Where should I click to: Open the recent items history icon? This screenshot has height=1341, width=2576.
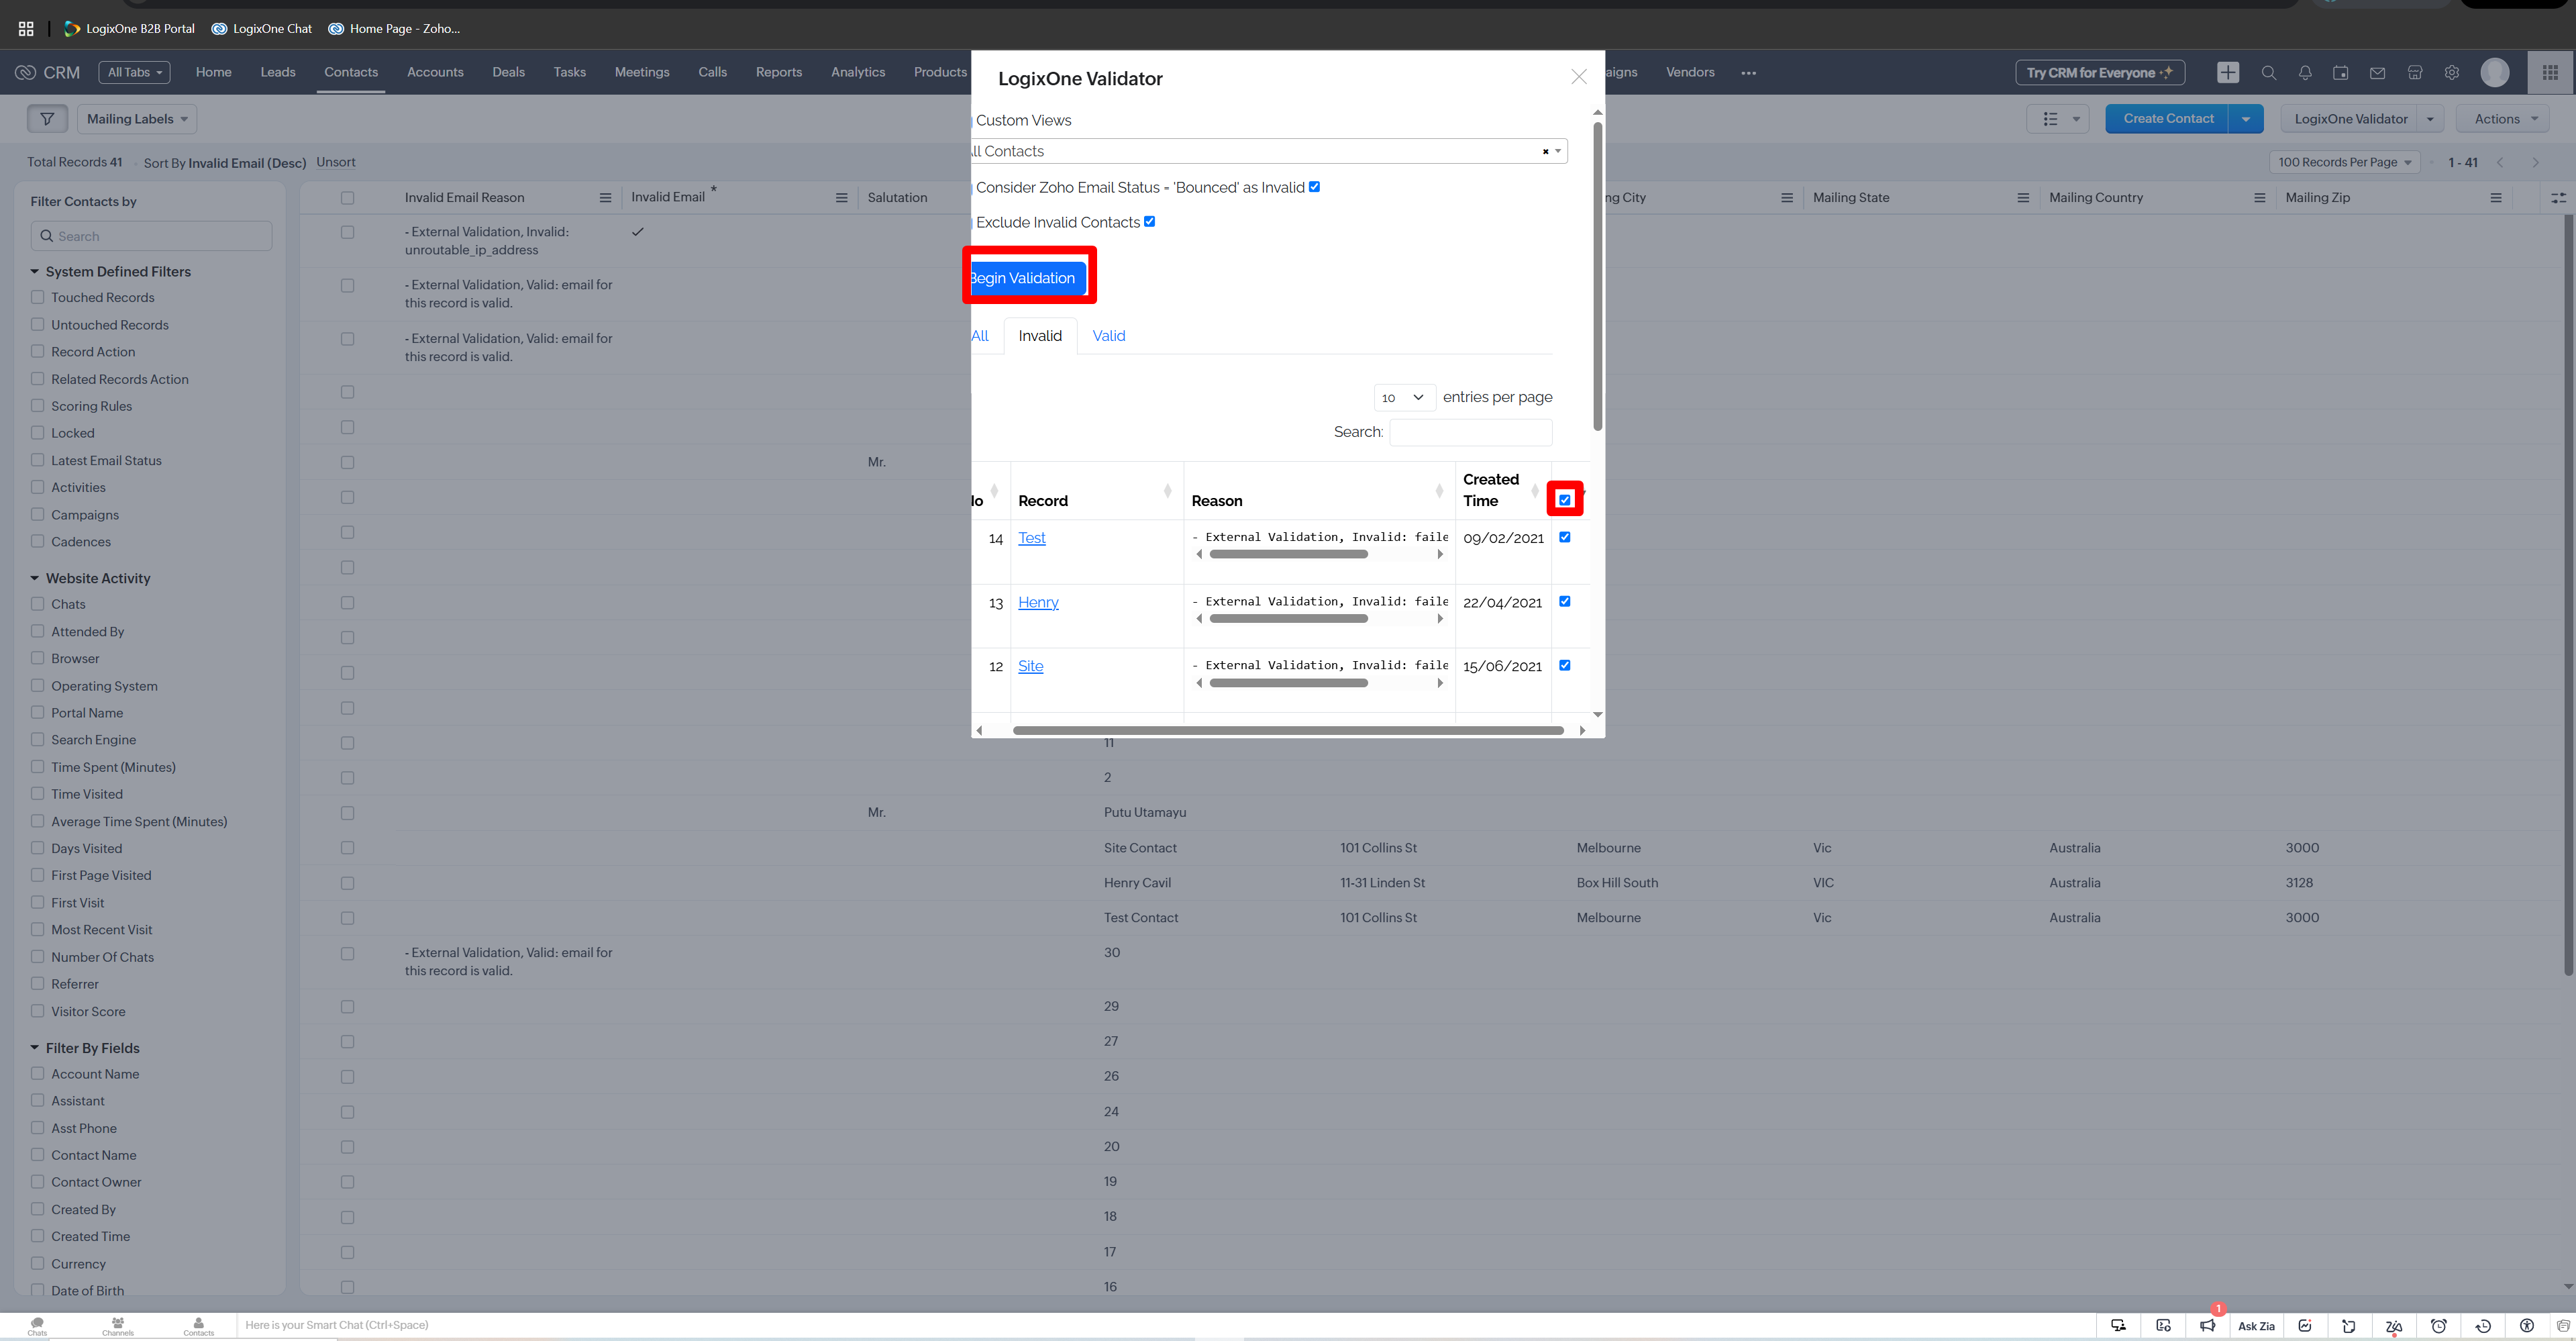coord(2482,1325)
